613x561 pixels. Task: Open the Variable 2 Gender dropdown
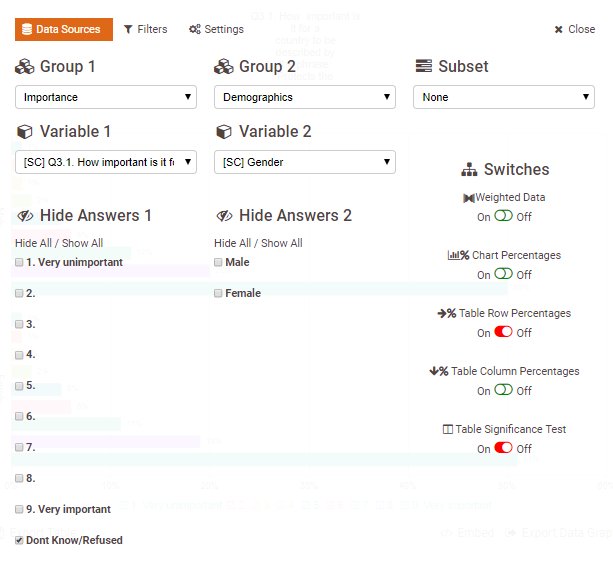tap(305, 162)
